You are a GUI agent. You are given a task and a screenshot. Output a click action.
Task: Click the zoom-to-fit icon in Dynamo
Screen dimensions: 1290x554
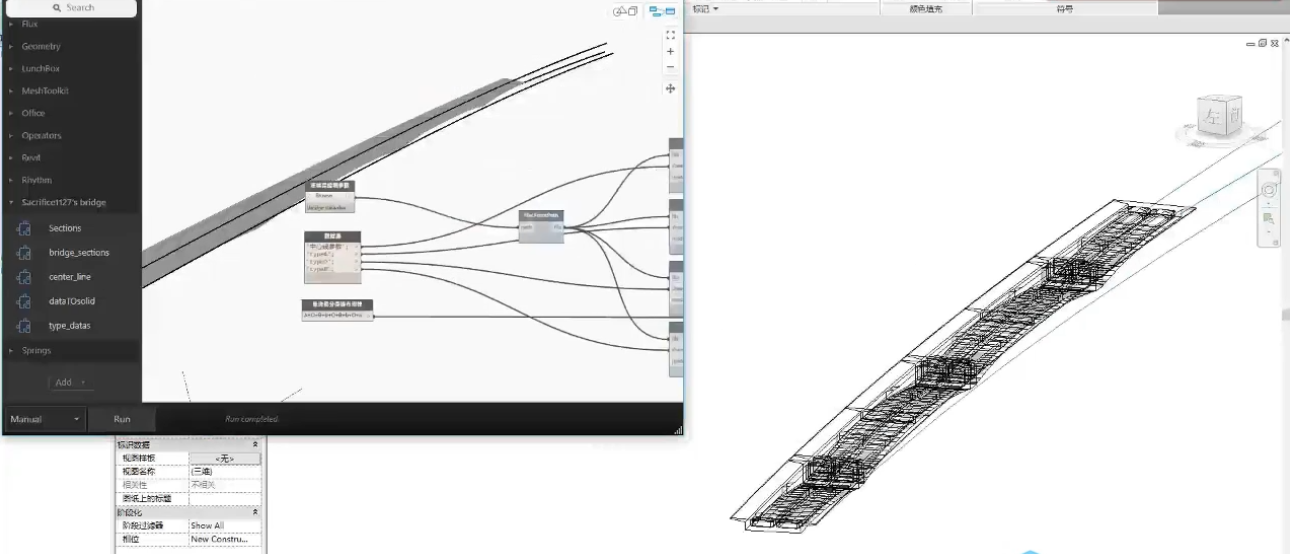point(670,34)
